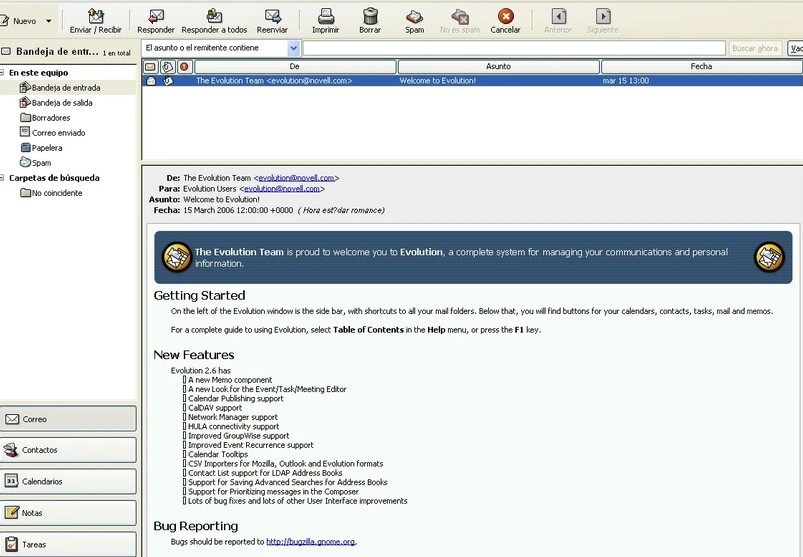Click the left Evolution logo in banner
The height and width of the screenshot is (557, 803).
177,257
